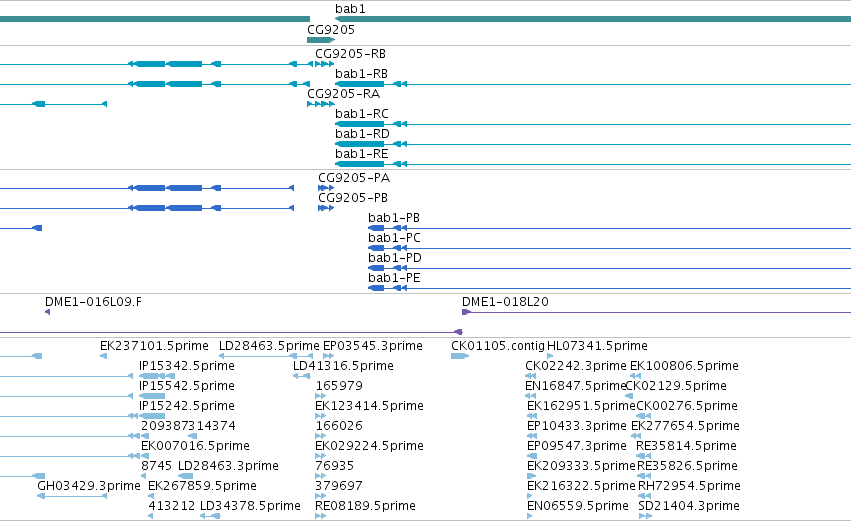
Task: Click the LD41316.5prime EST label
Action: [343, 366]
